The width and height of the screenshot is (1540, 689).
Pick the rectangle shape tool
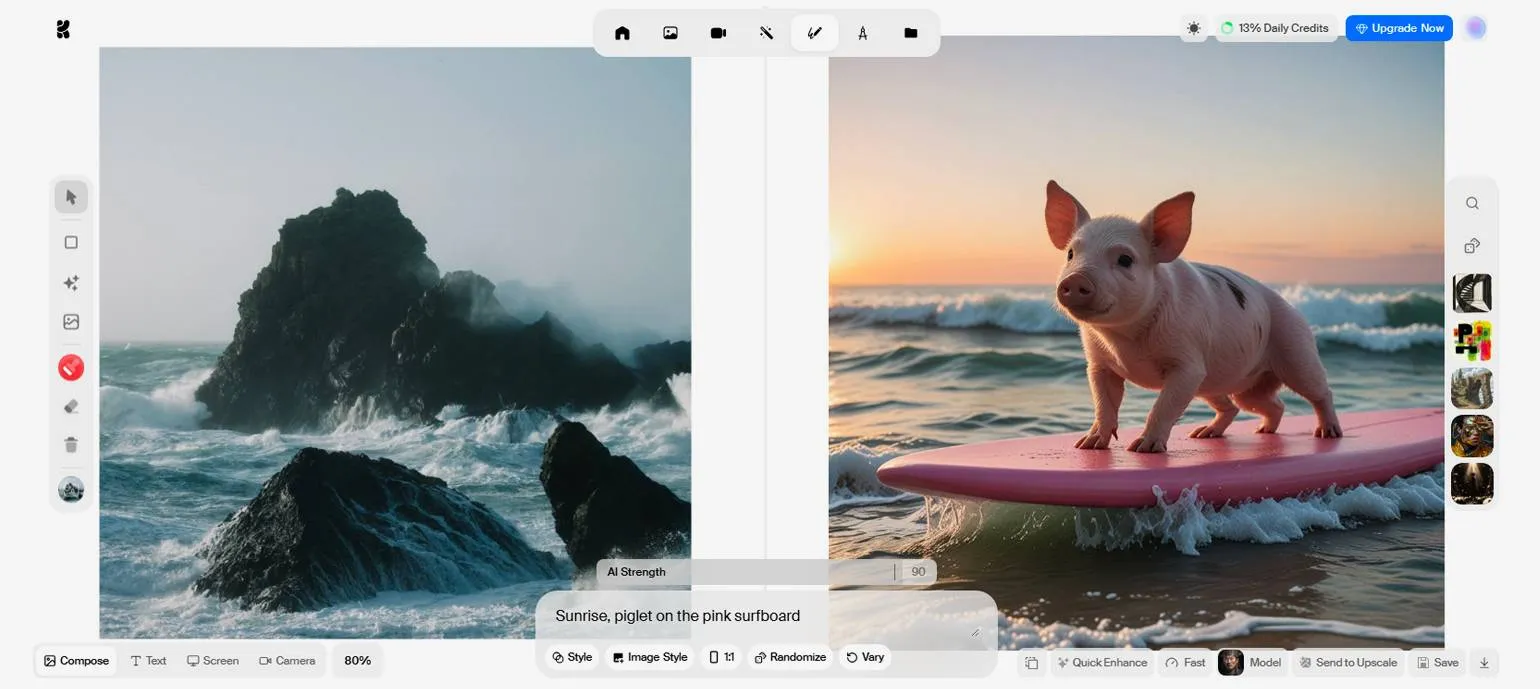(71, 242)
